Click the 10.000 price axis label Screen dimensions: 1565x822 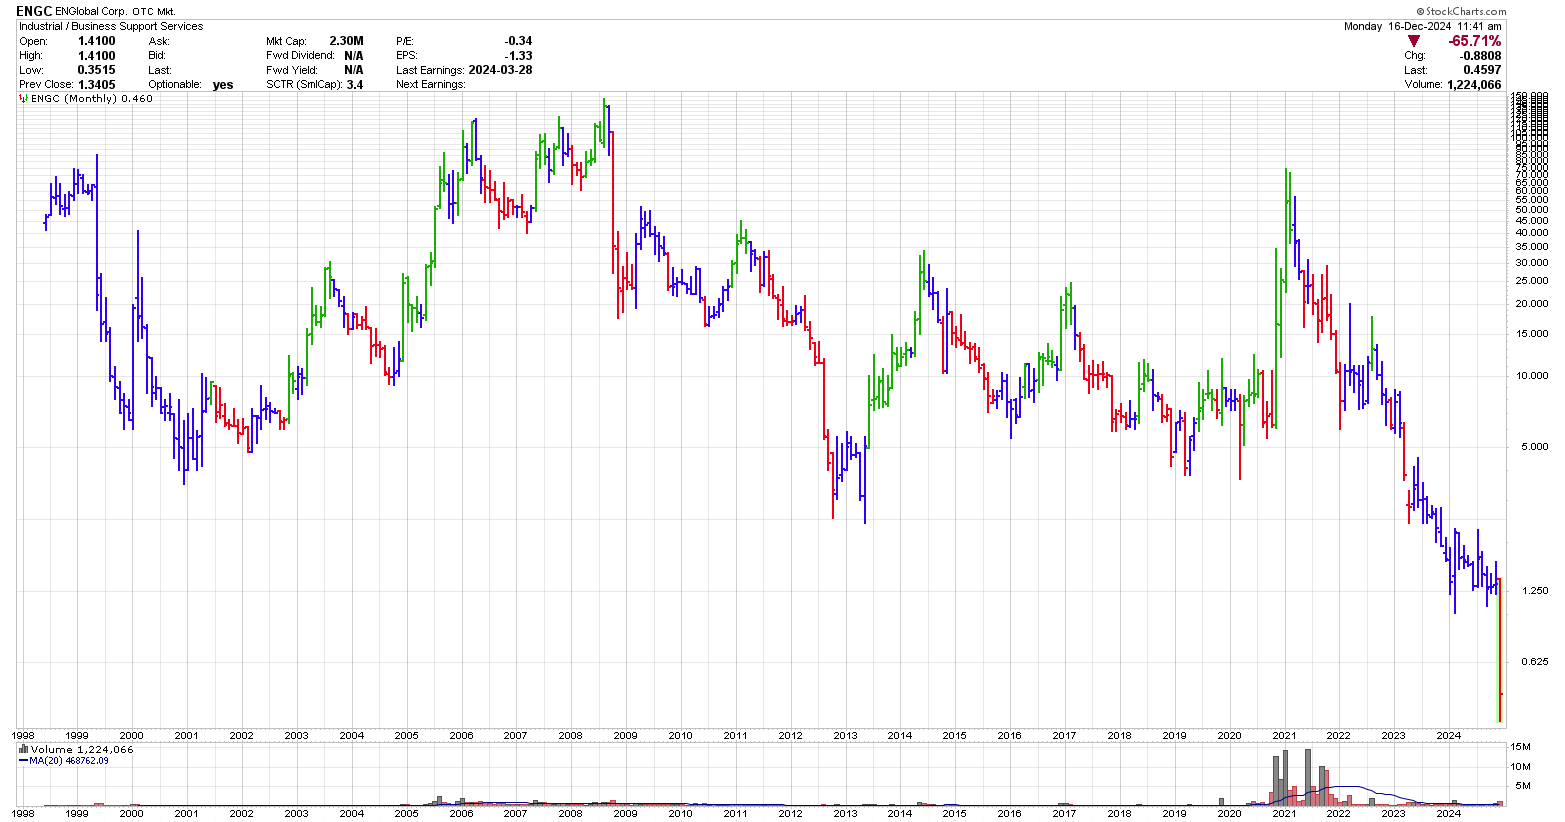point(1531,376)
